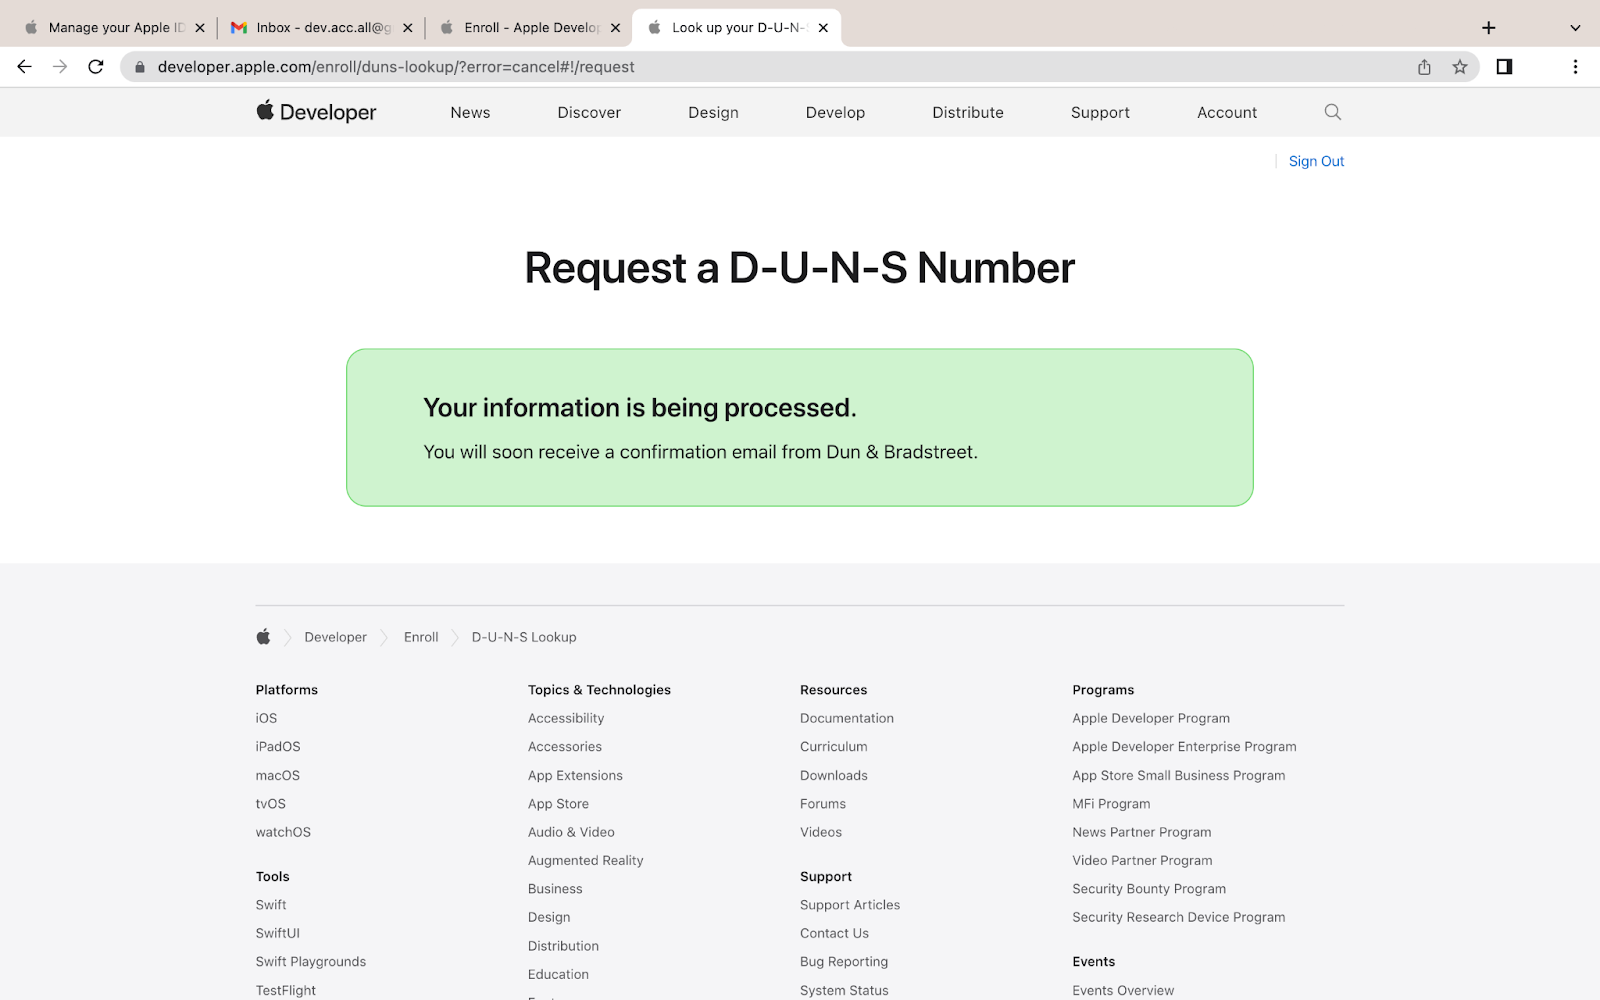1600x1000 pixels.
Task: Open the Downloads resource link
Action: click(834, 775)
